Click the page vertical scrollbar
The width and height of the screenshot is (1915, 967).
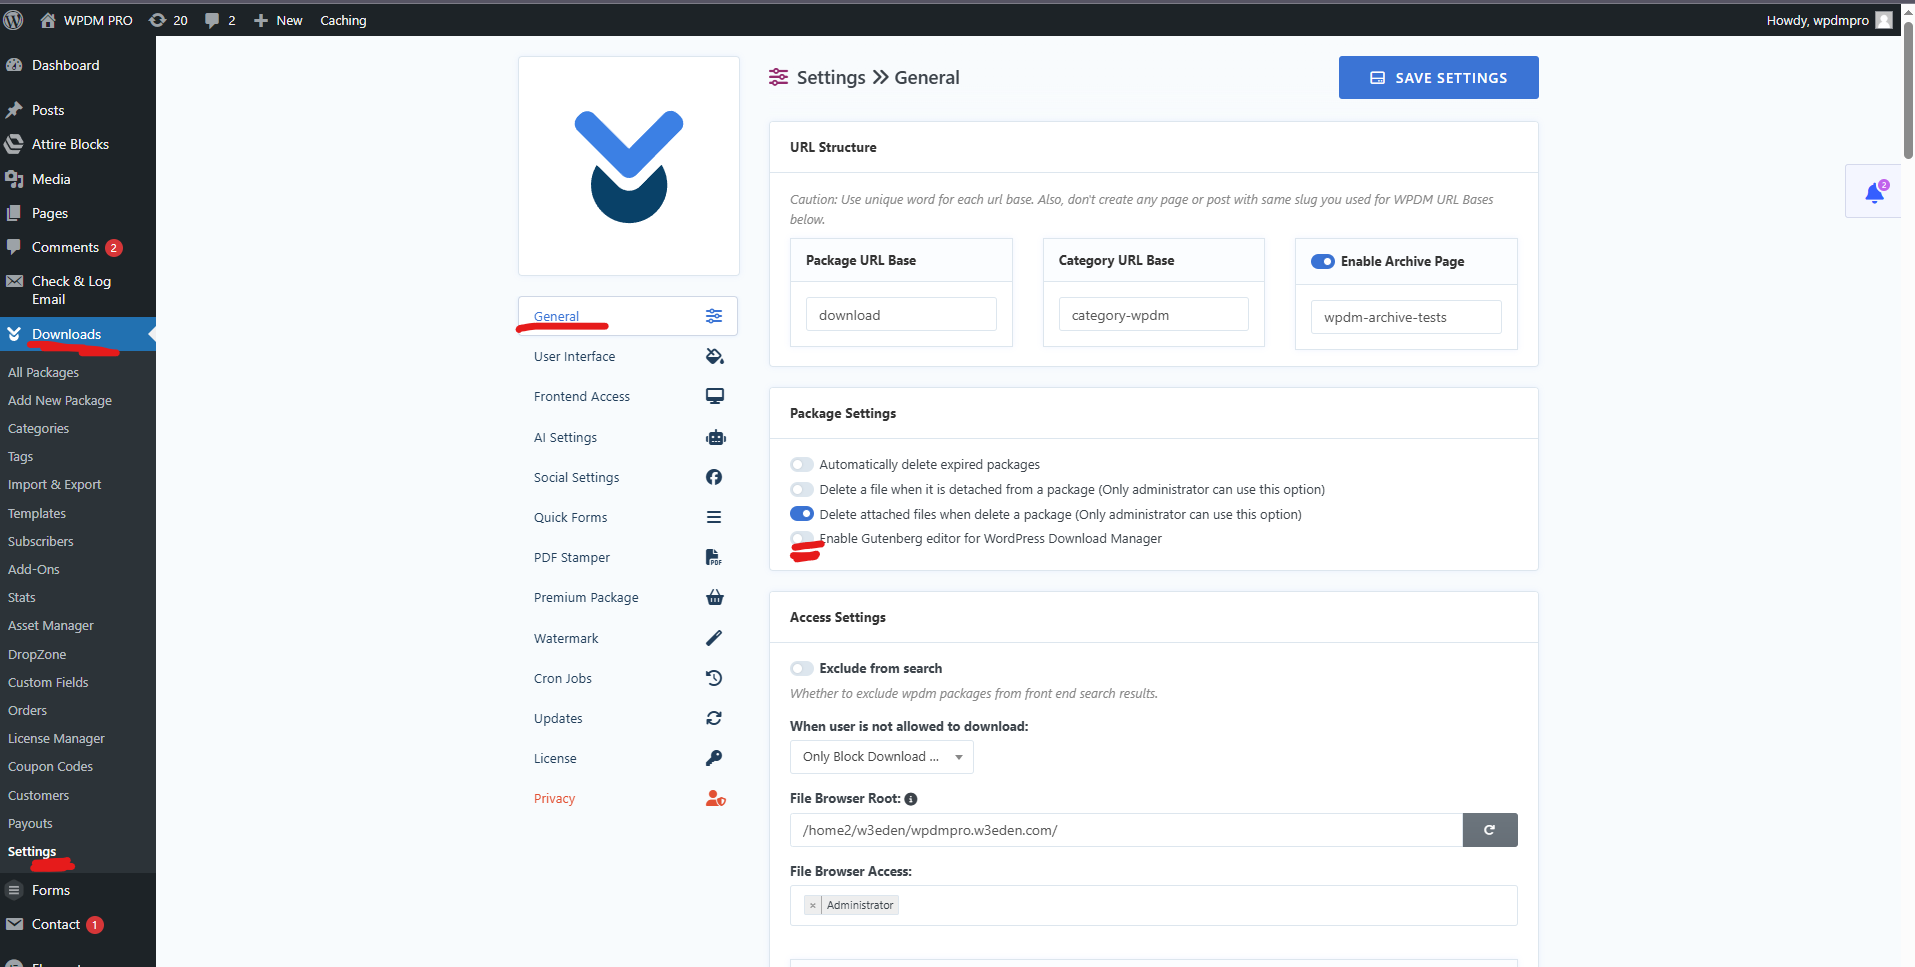1908,90
